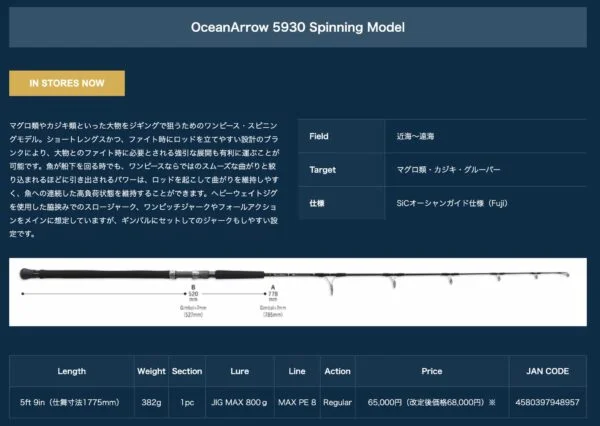This screenshot has height=426, width=600.
Task: Select the OceanArrow 5930 Spinning Model heading
Action: point(298,27)
